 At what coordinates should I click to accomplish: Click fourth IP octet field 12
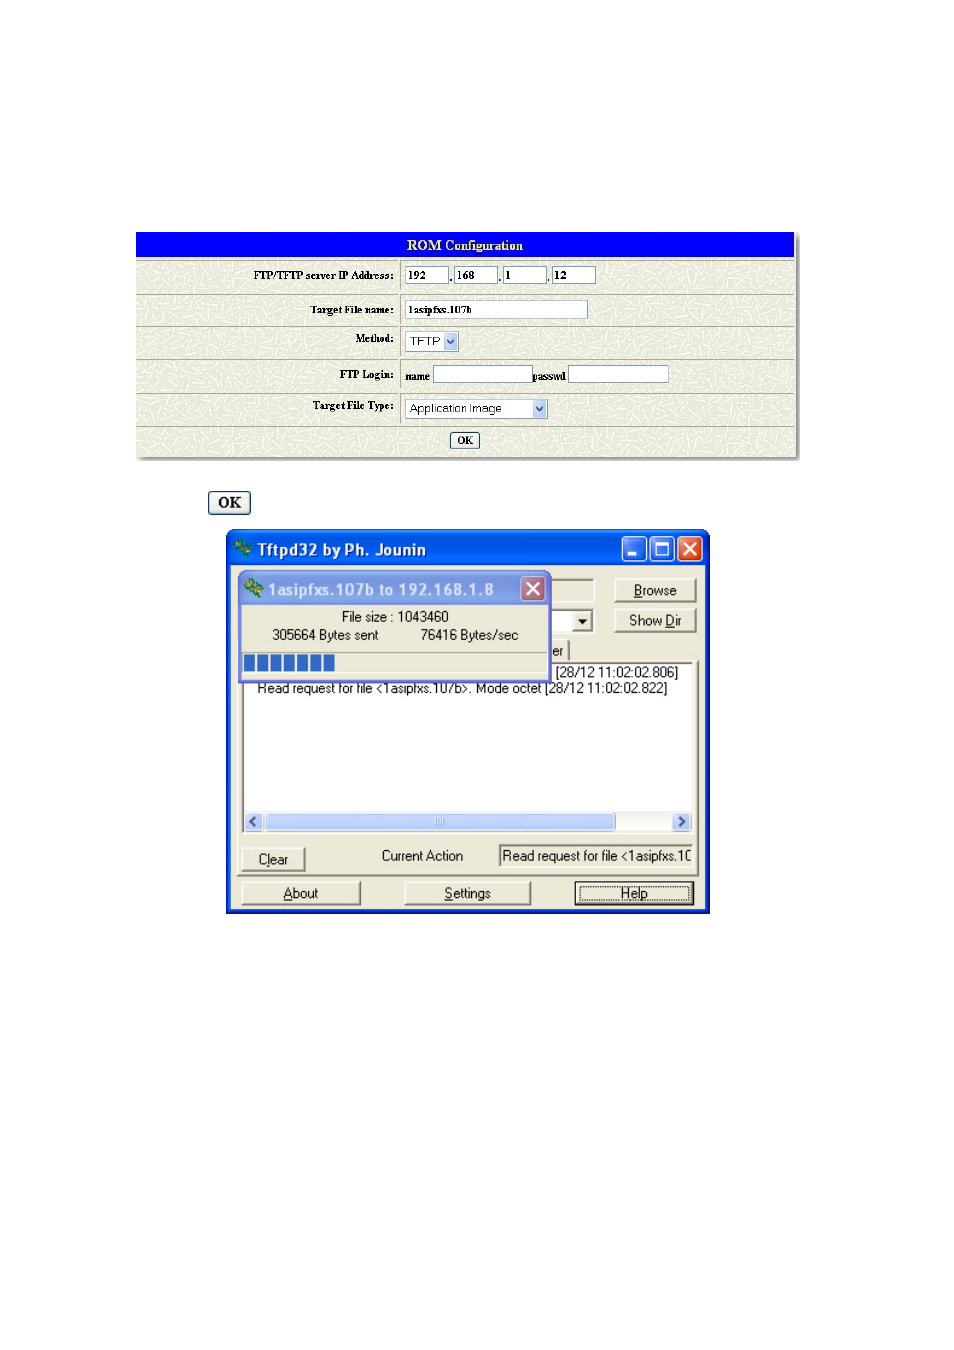point(574,275)
